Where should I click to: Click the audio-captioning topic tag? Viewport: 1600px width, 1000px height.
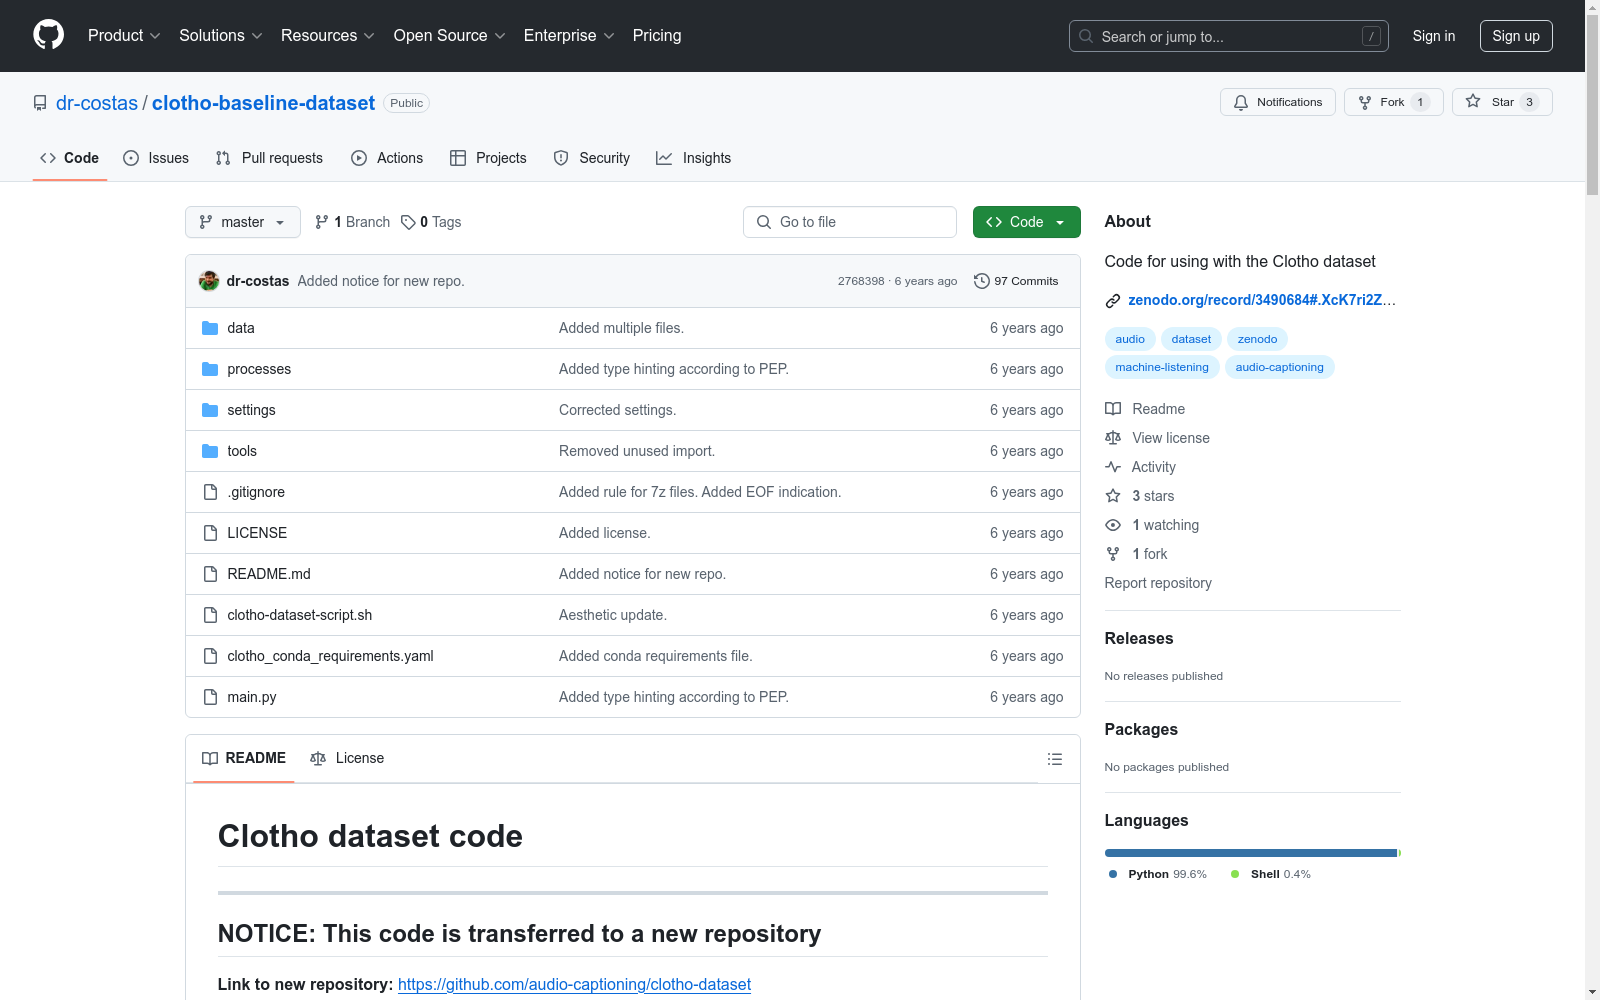pos(1279,367)
